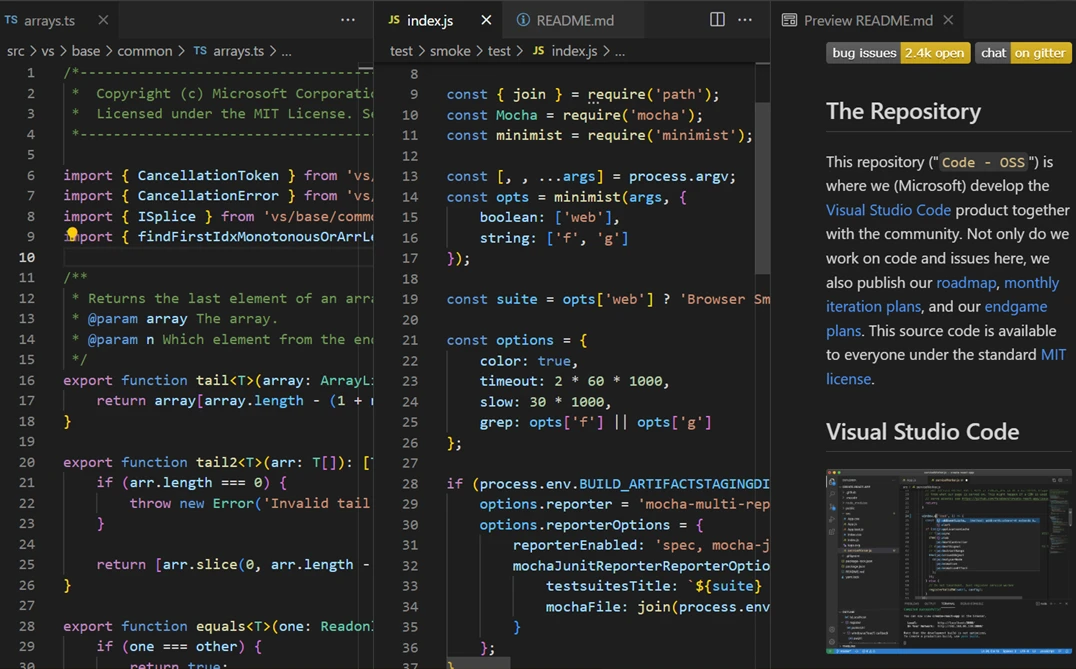This screenshot has width=1076, height=669.
Task: Open more actions for the index.js editor group
Action: click(745, 19)
